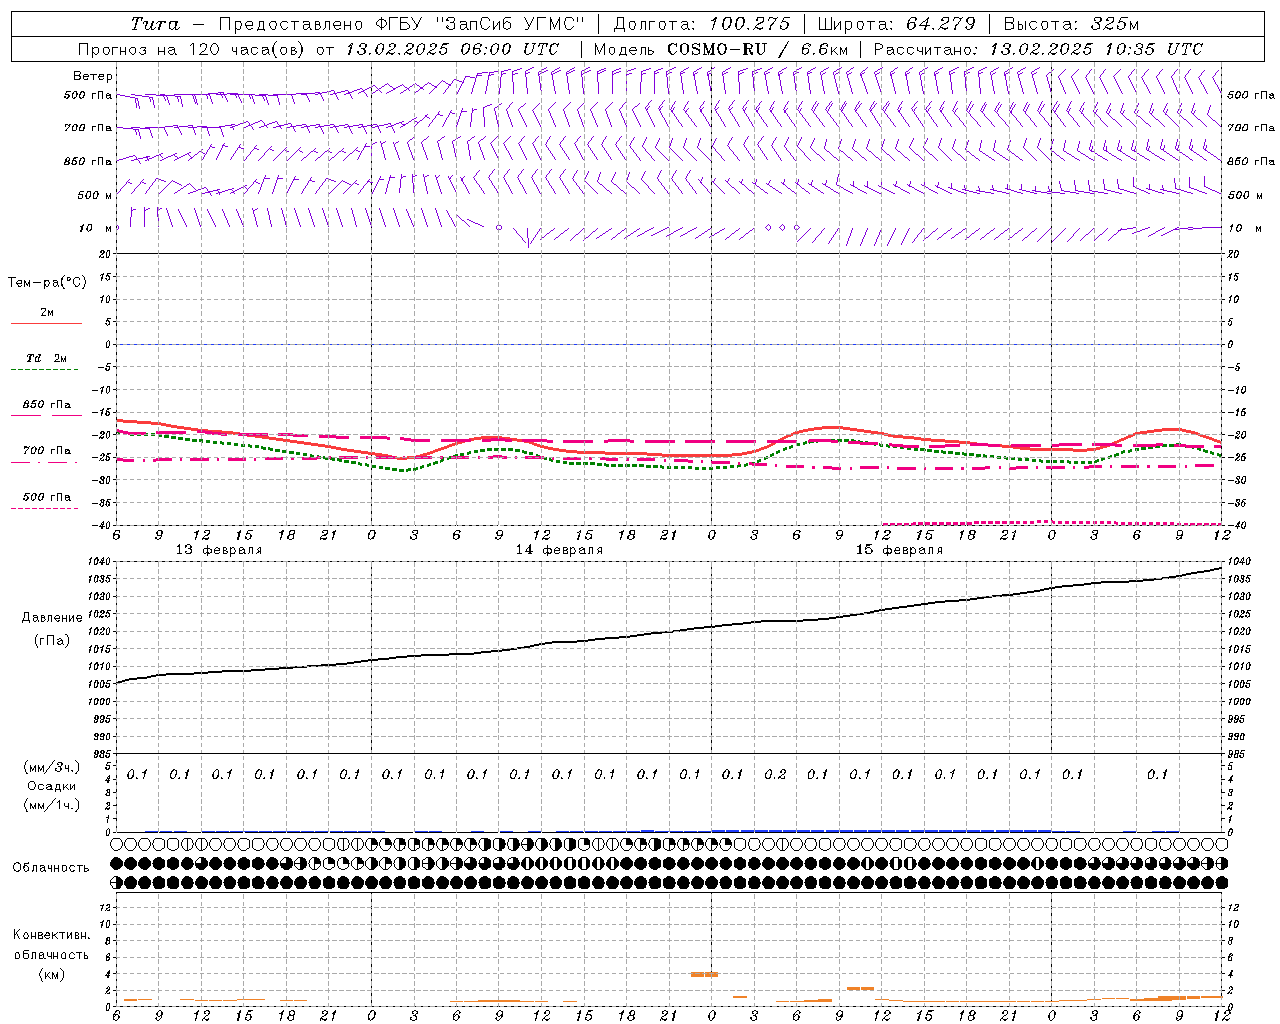Select the "Td 2м" dew point legend entry
Viewport: 1280px width, 1024px height.
(x=47, y=358)
